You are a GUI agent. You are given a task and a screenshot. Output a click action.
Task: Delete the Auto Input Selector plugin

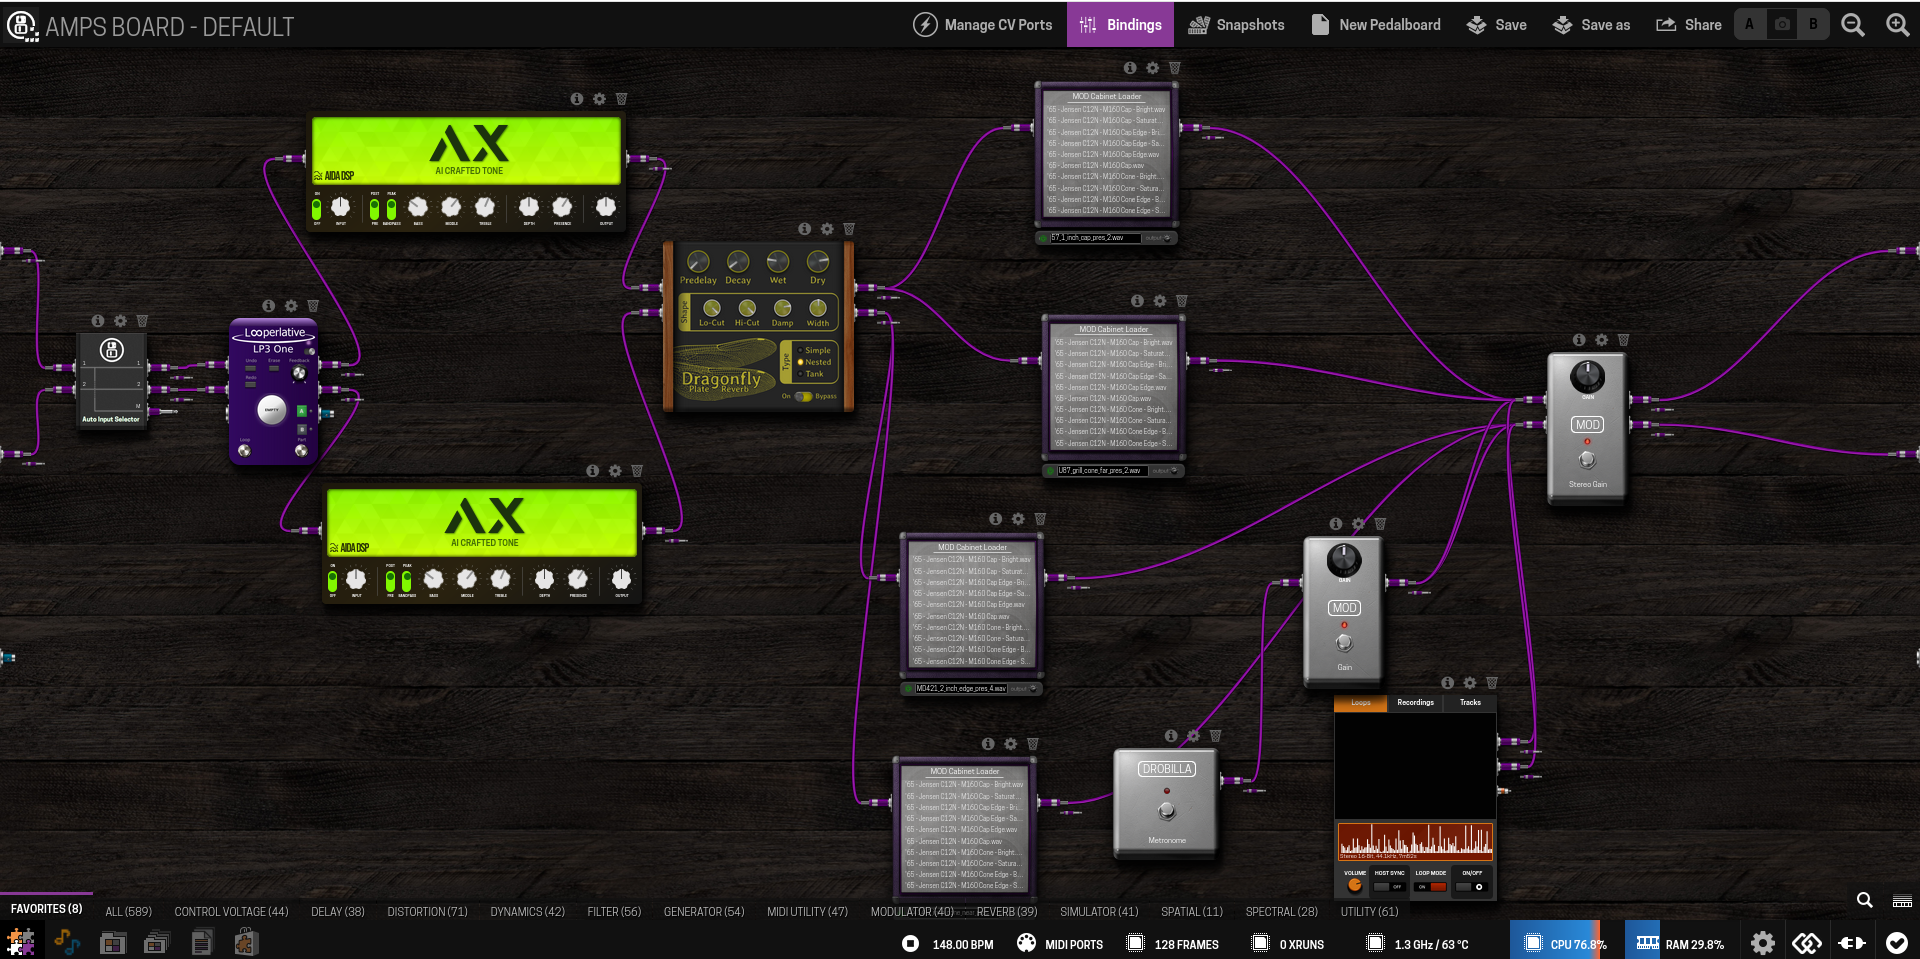click(142, 321)
